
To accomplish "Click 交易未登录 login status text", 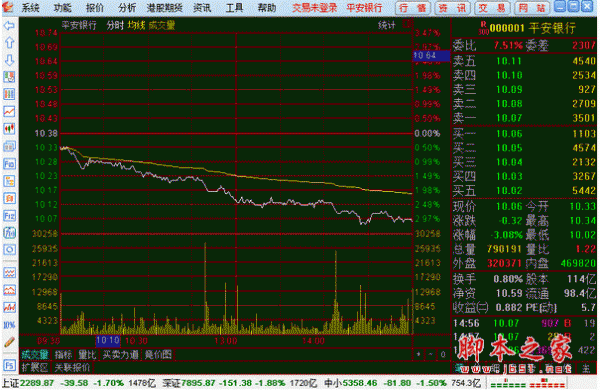I will point(315,7).
